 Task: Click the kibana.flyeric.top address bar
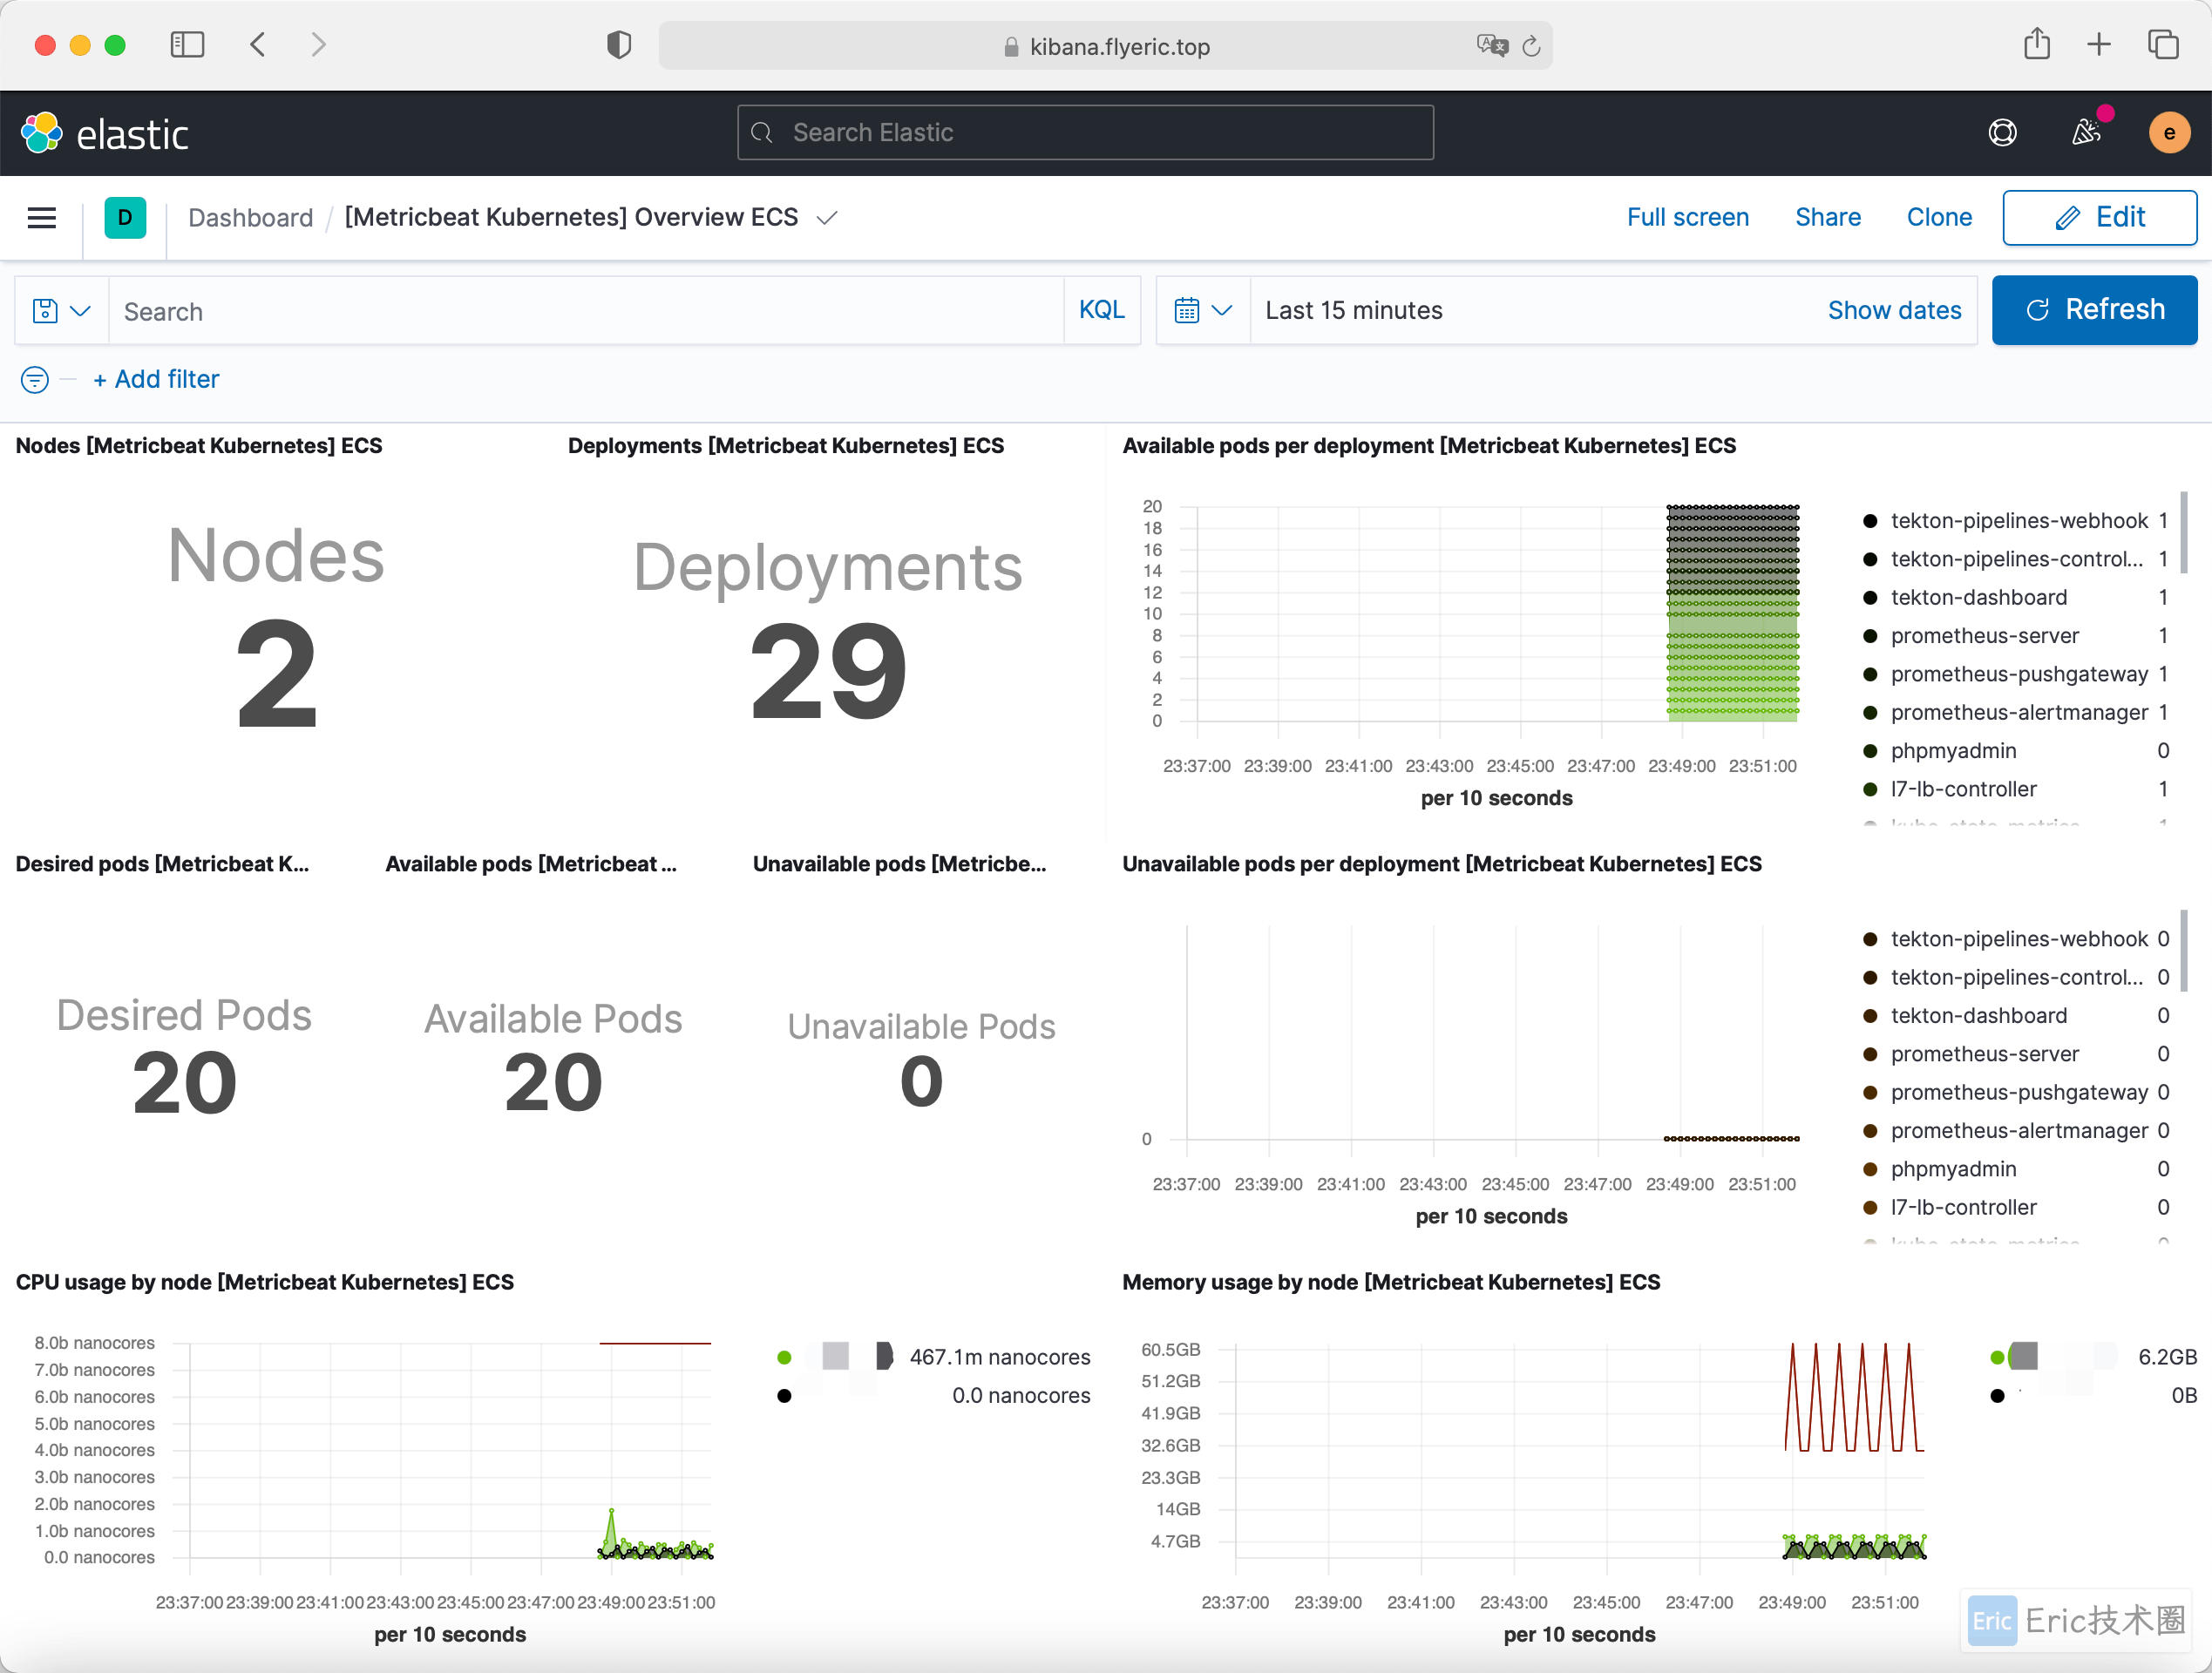1105,46
